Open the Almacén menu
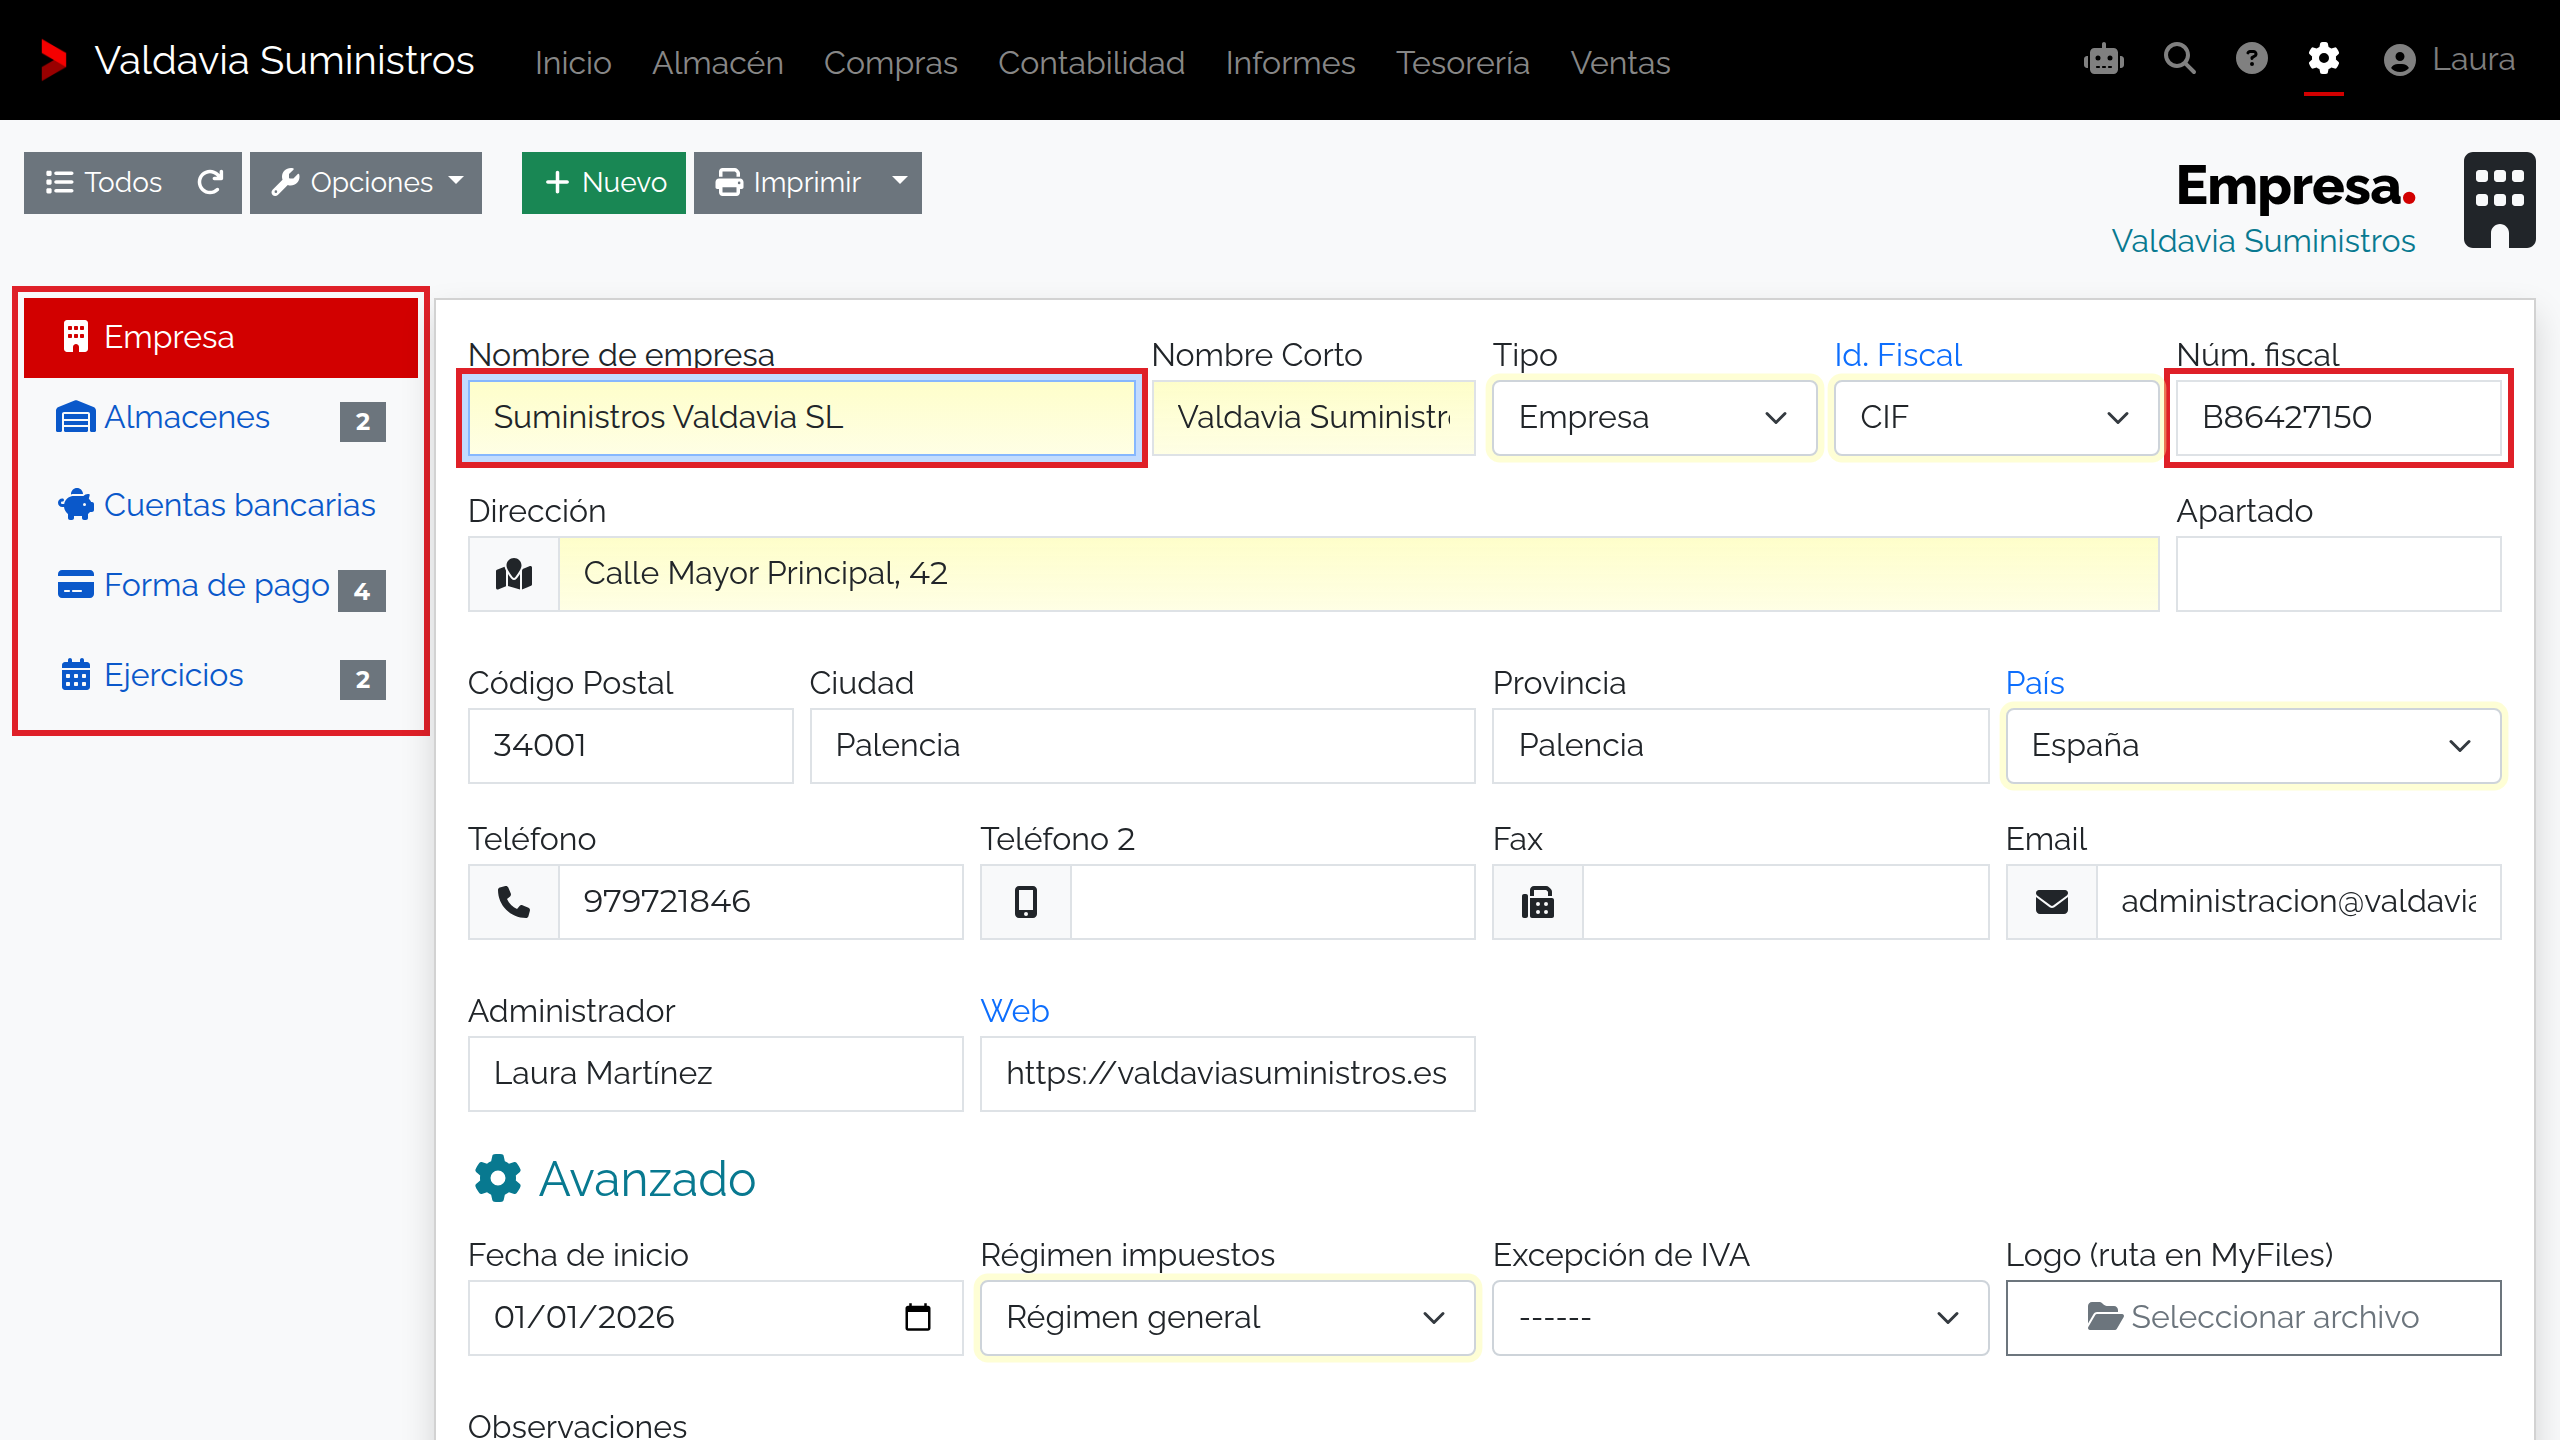 tap(718, 62)
